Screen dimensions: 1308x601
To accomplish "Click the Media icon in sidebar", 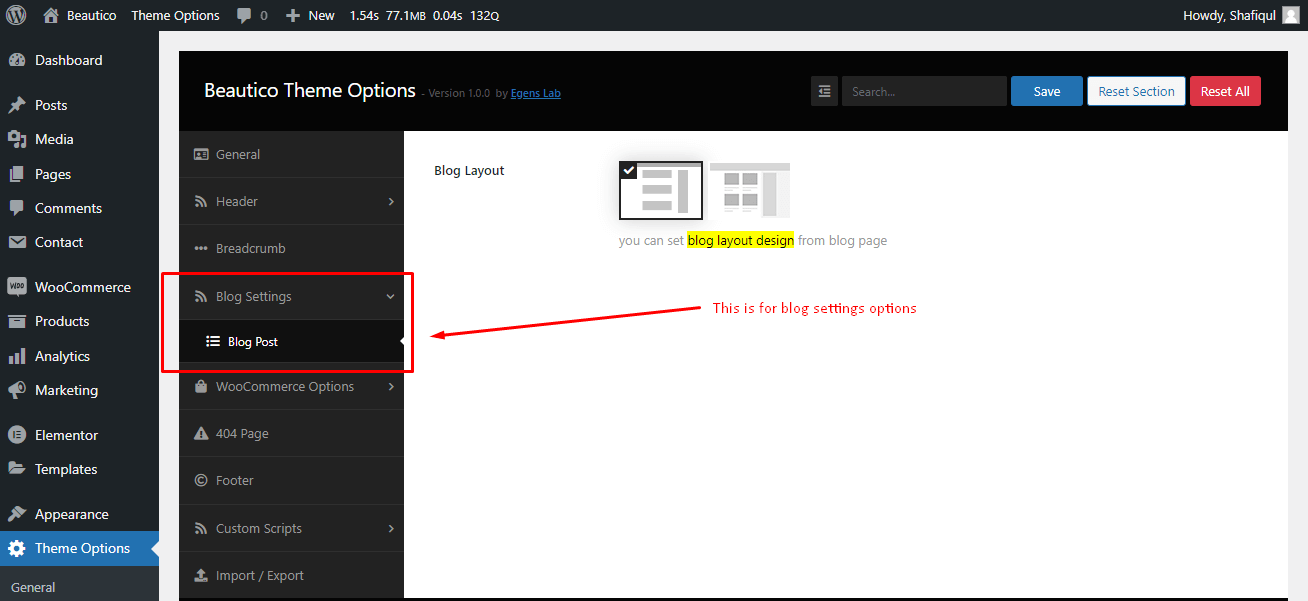I will [x=17, y=139].
